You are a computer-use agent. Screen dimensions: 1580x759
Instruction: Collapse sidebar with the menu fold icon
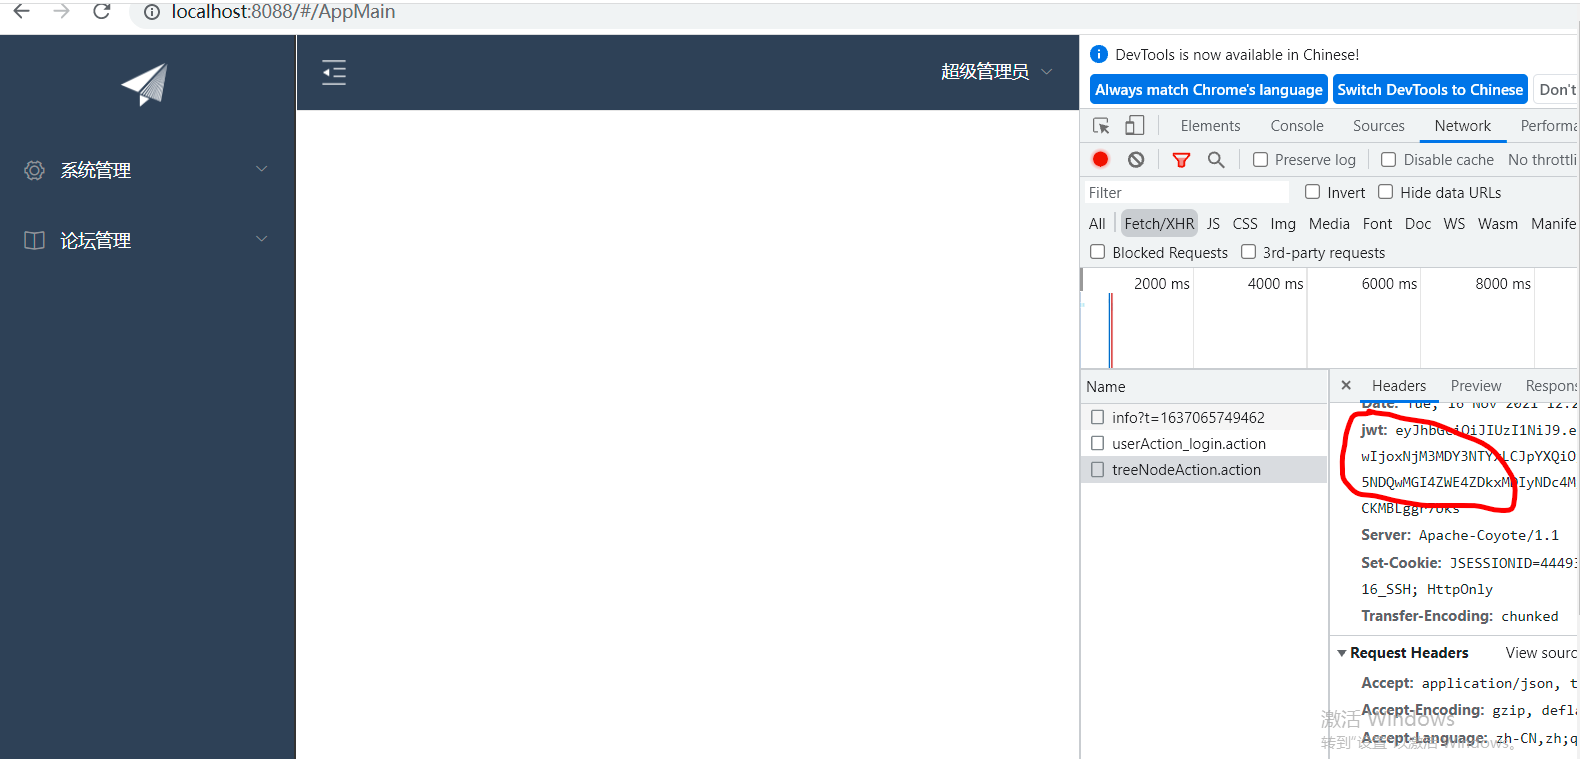coord(334,72)
